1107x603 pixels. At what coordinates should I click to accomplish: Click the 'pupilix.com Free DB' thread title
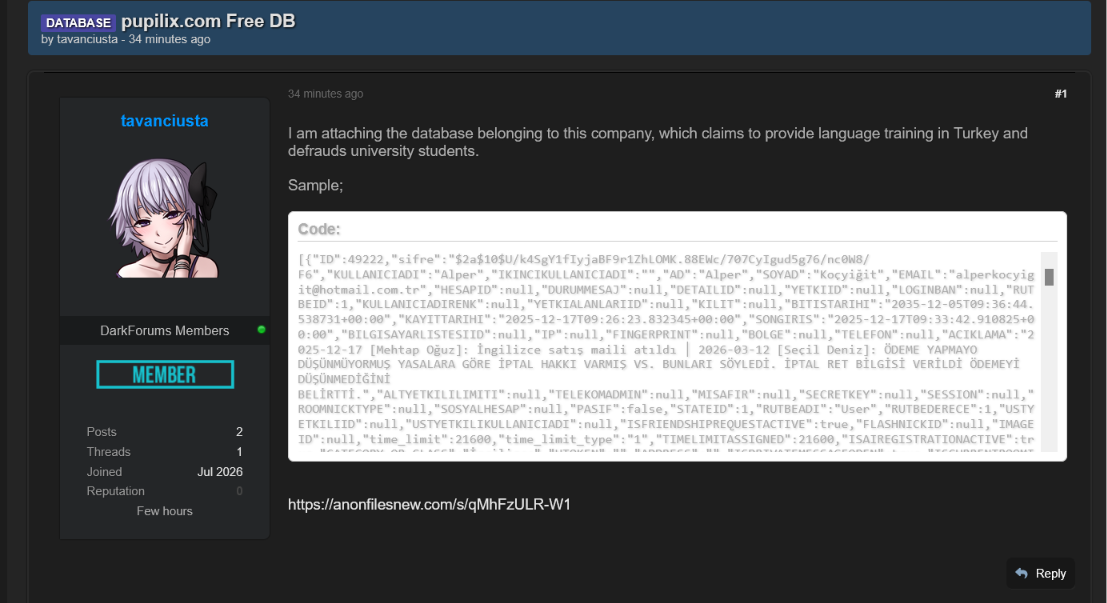(x=208, y=21)
